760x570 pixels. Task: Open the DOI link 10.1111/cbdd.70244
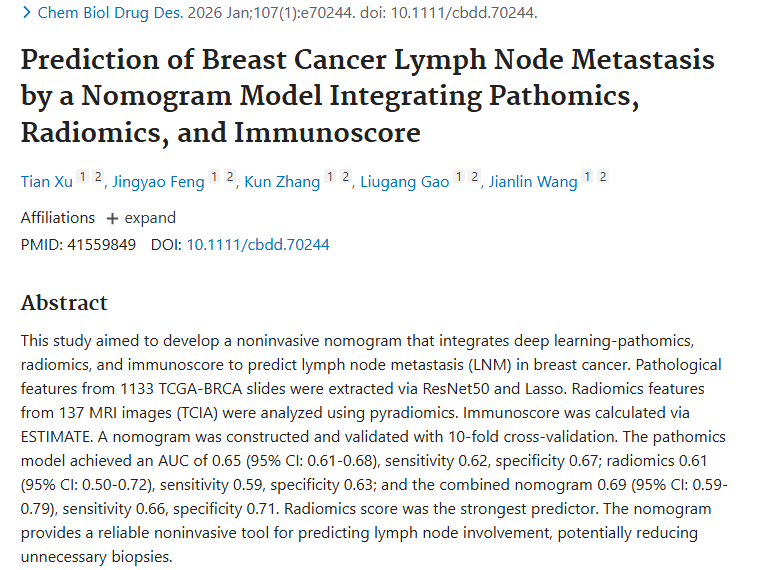(258, 244)
